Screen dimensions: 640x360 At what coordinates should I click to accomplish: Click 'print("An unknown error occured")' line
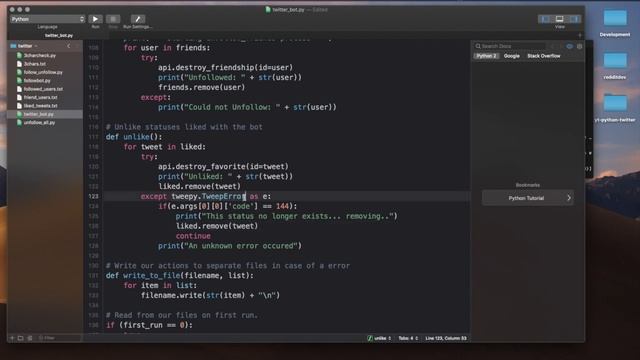point(230,246)
